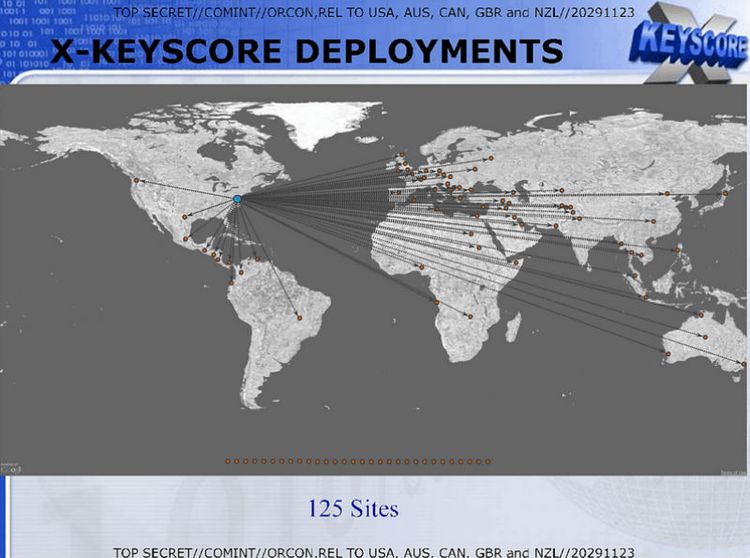Click the map scale control at bottom-left
This screenshot has width=750, height=558.
coord(10,467)
